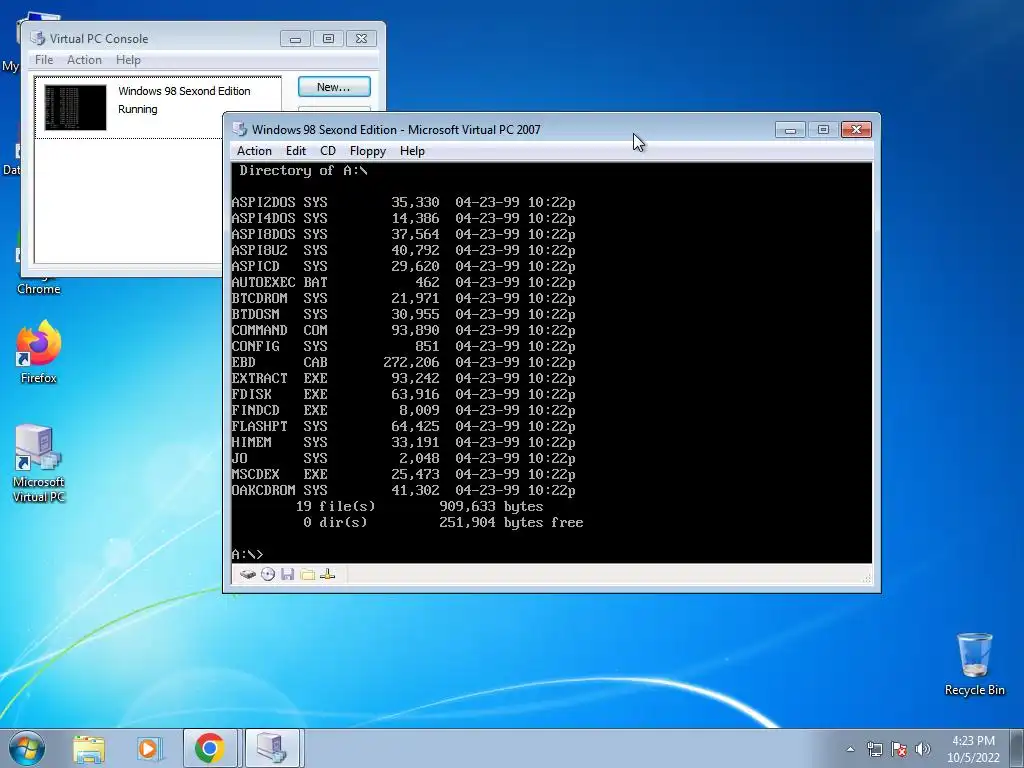This screenshot has height=768, width=1024.
Task: Open the Recycle Bin desktop icon
Action: [x=974, y=664]
